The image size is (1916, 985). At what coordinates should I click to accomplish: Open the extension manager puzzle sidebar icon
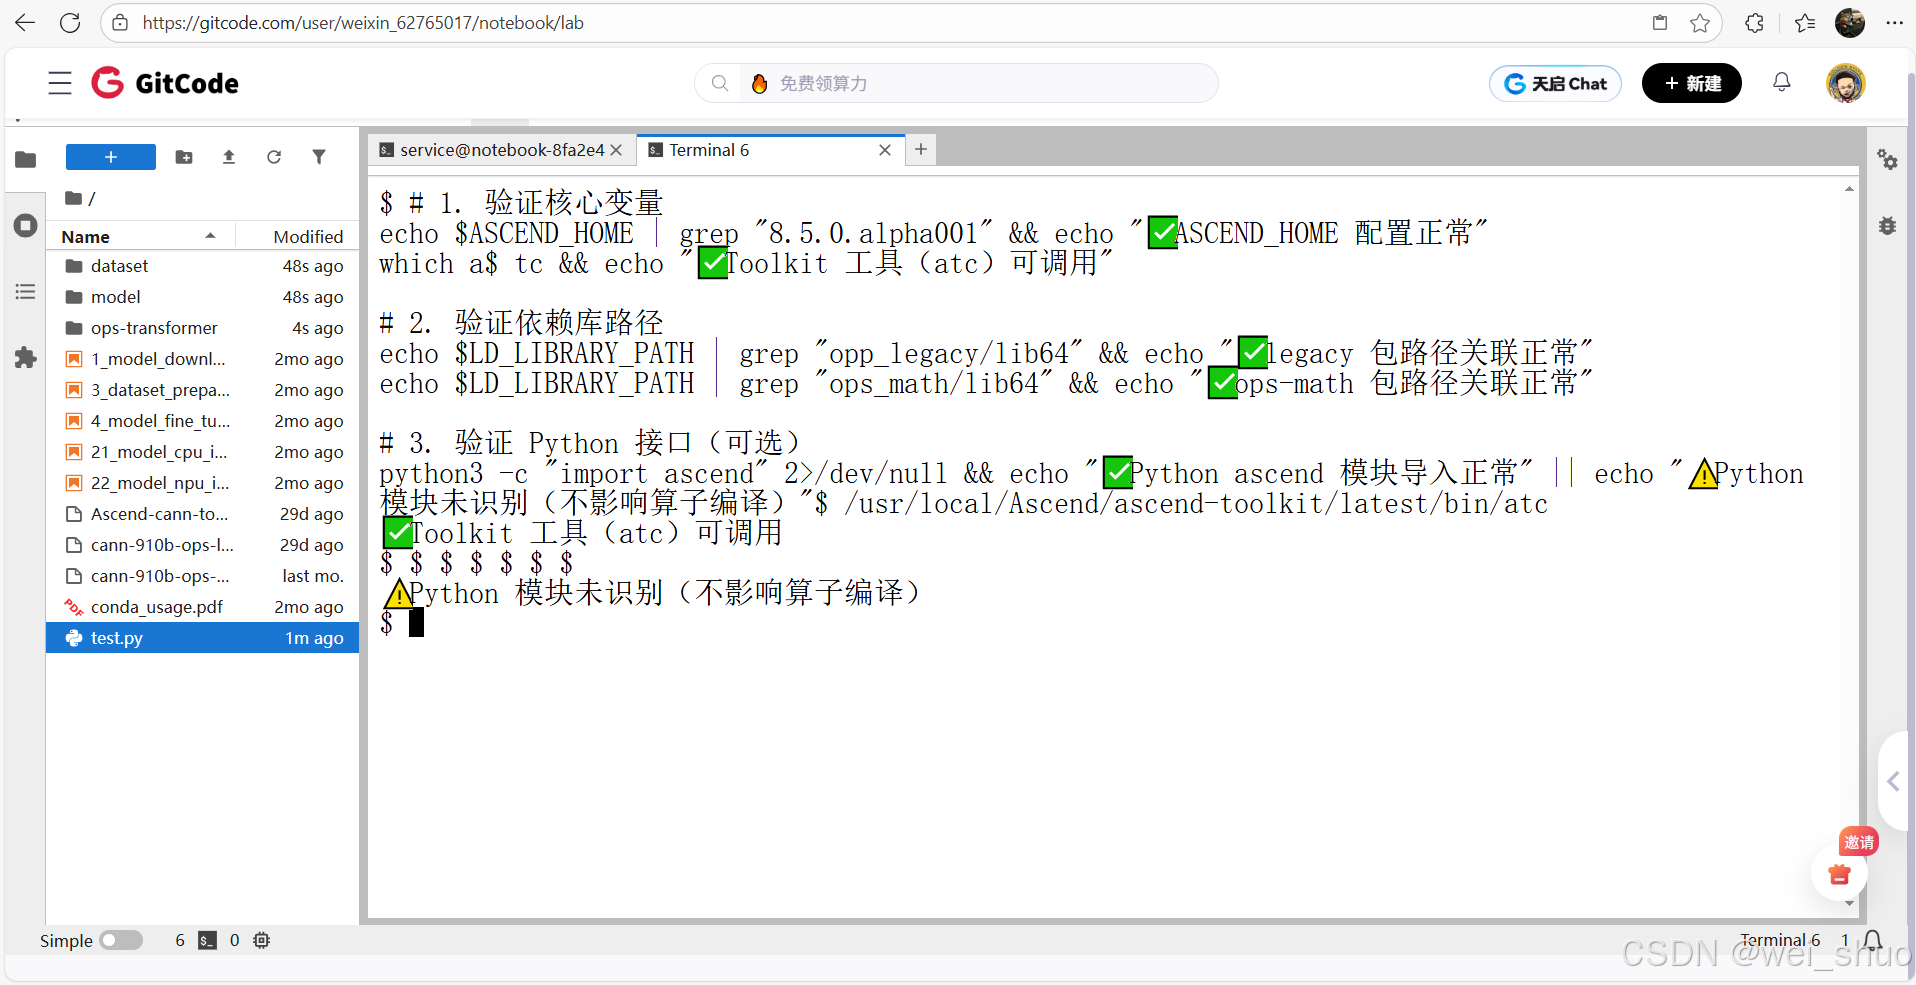[x=26, y=358]
